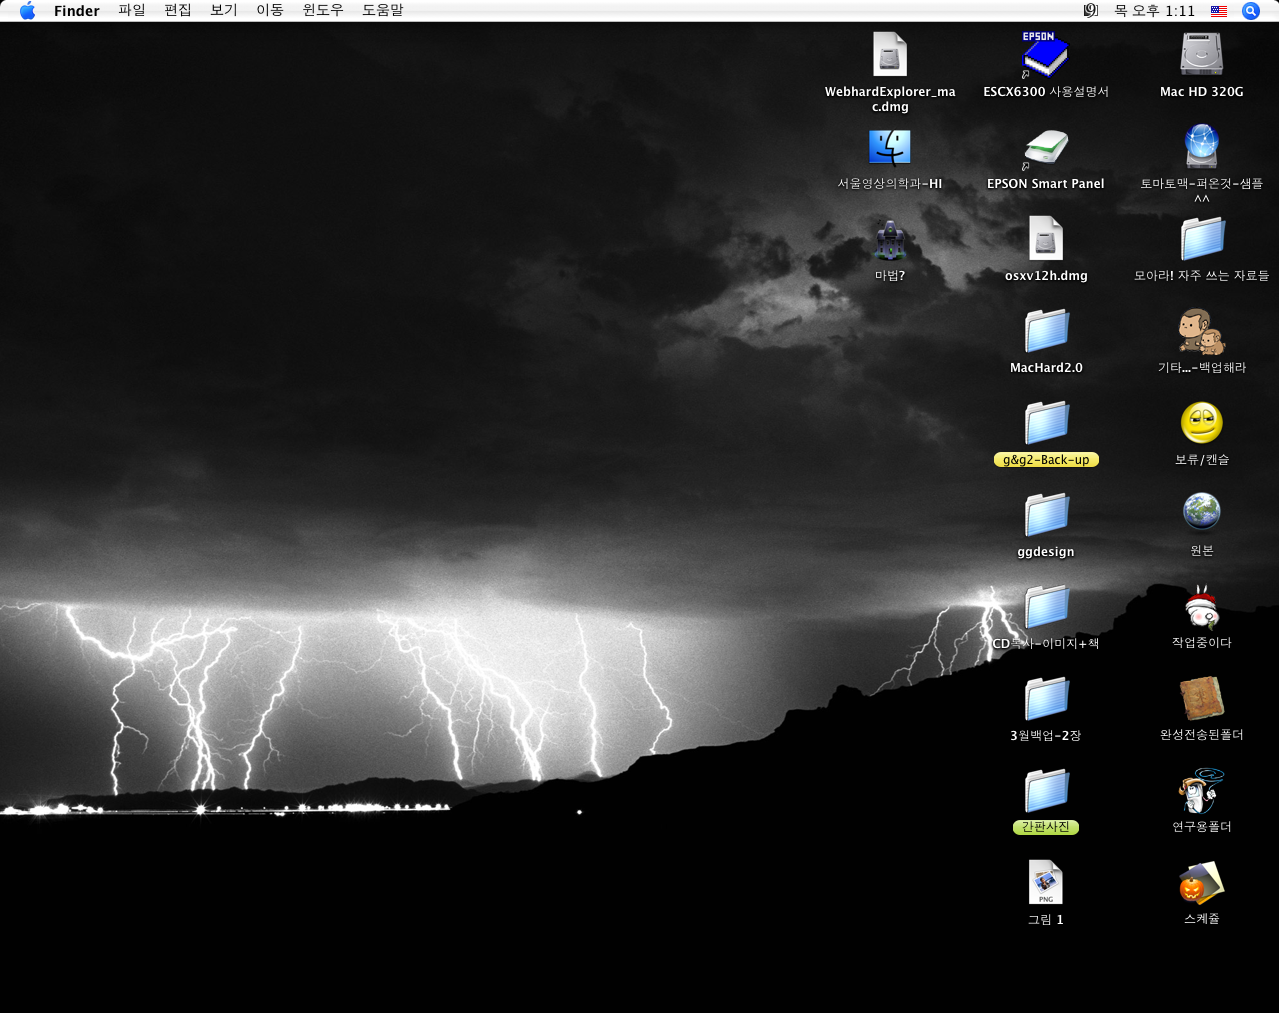This screenshot has width=1279, height=1013.
Task: Open the 보기 menu
Action: (223, 11)
